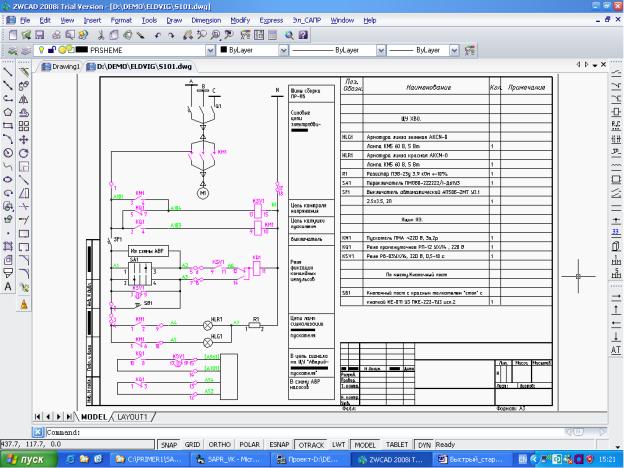This screenshot has height=468, width=624.
Task: Select the Multiline Text tool
Action: coord(8,286)
